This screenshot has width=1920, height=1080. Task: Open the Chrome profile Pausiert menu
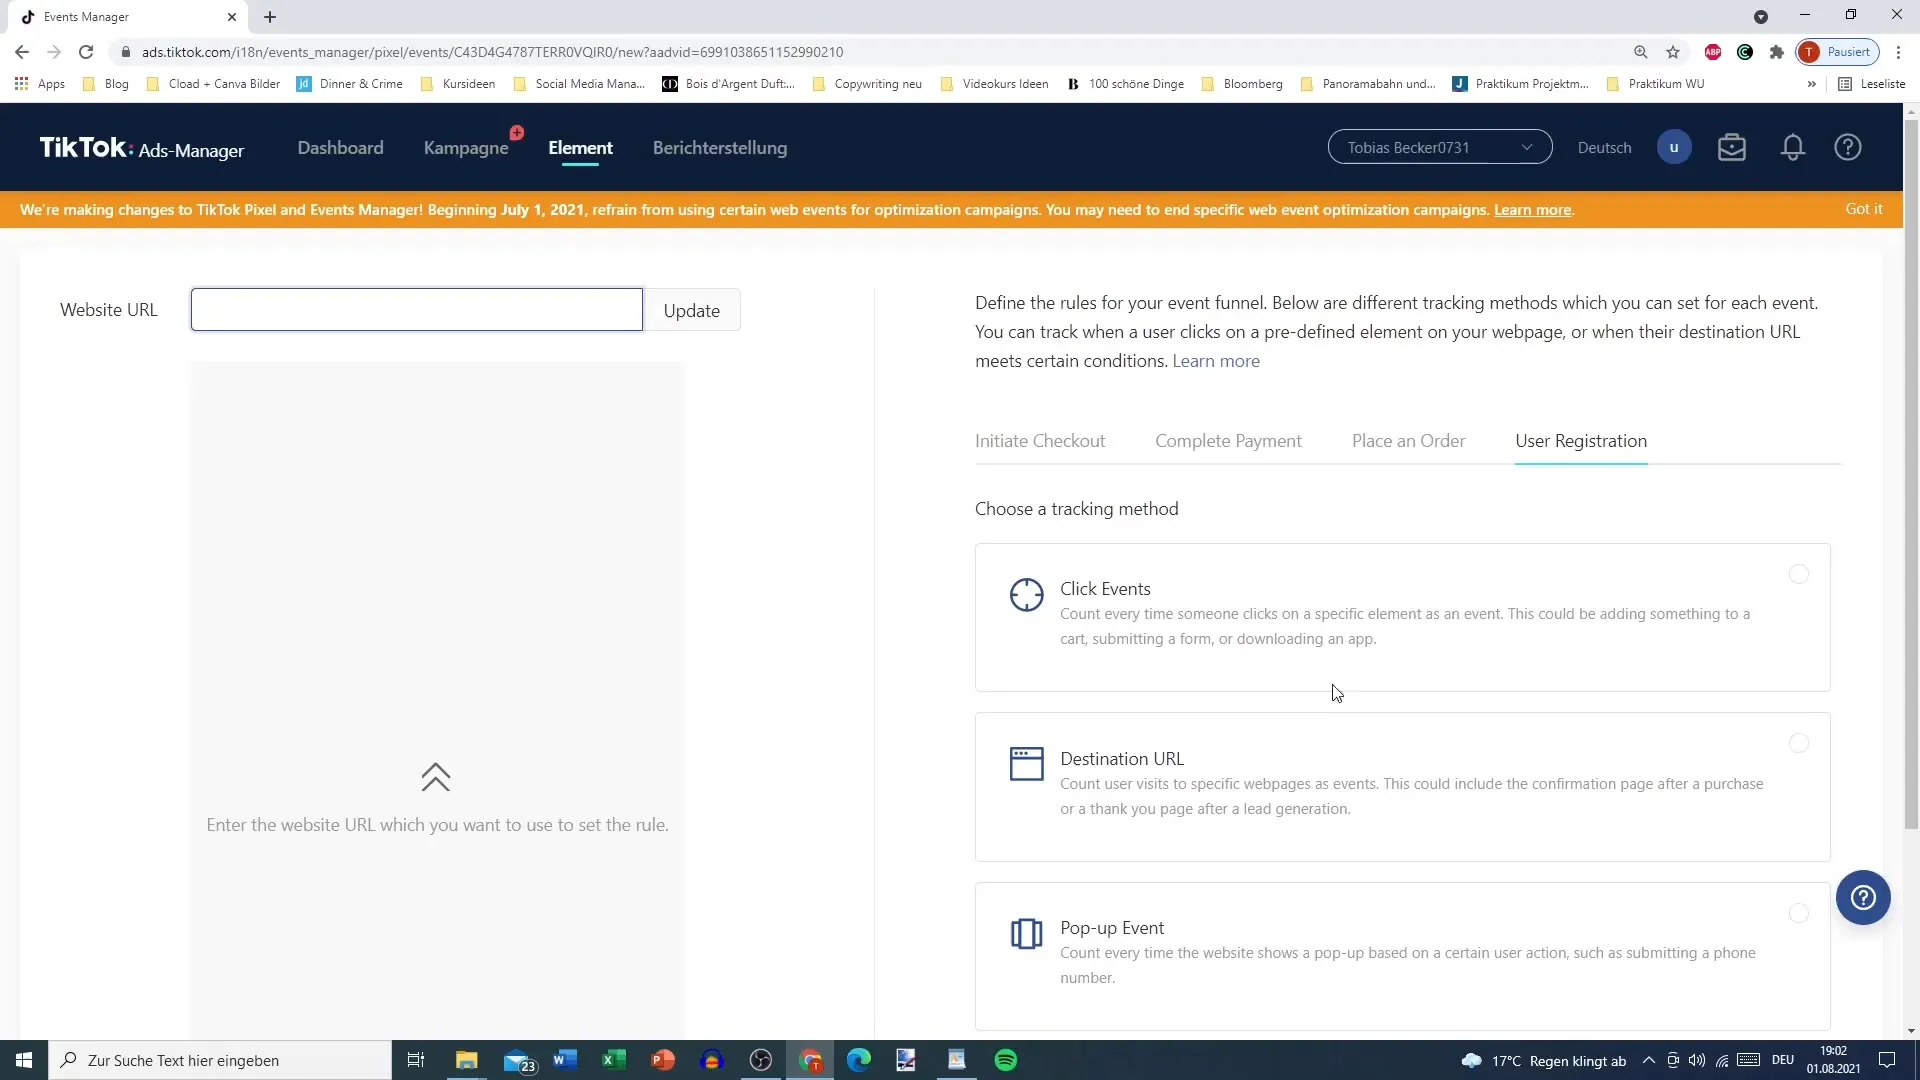[1837, 52]
